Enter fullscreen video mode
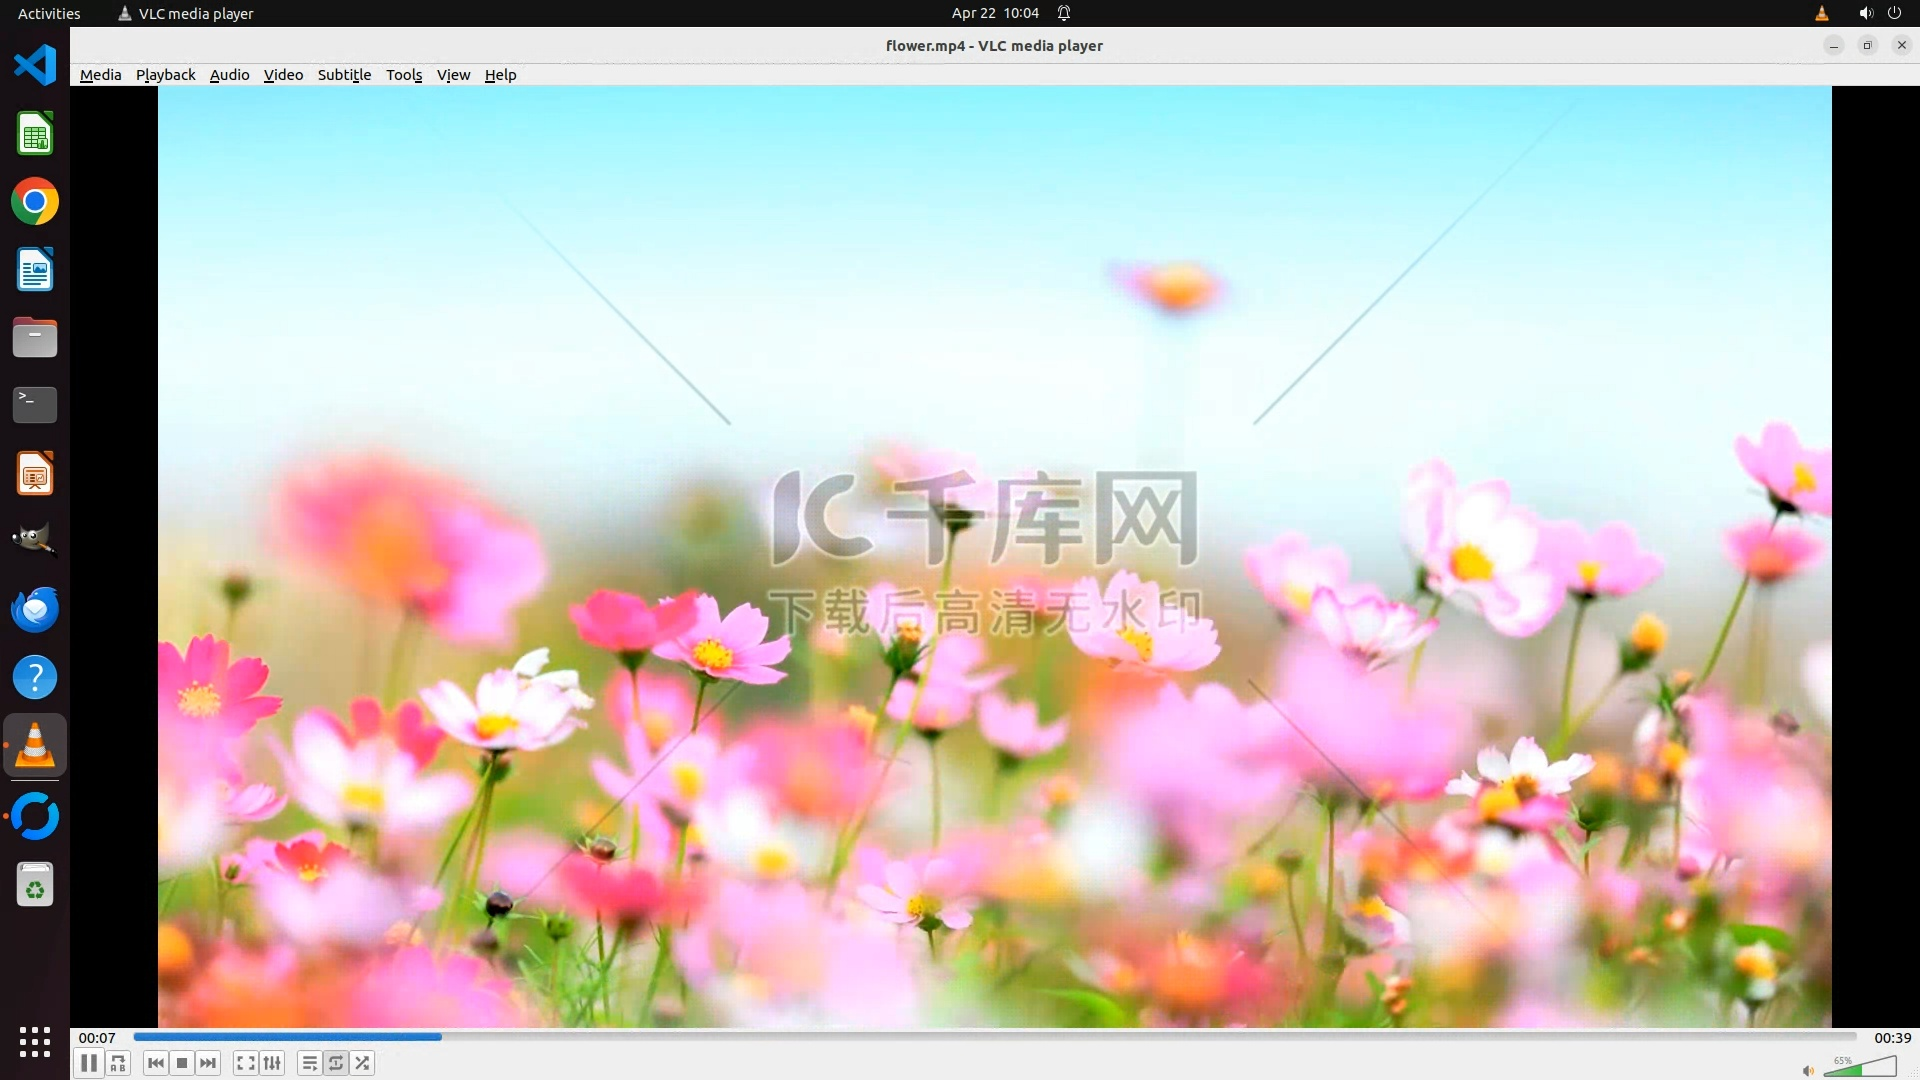Screen dimensions: 1920x1080 245,1063
